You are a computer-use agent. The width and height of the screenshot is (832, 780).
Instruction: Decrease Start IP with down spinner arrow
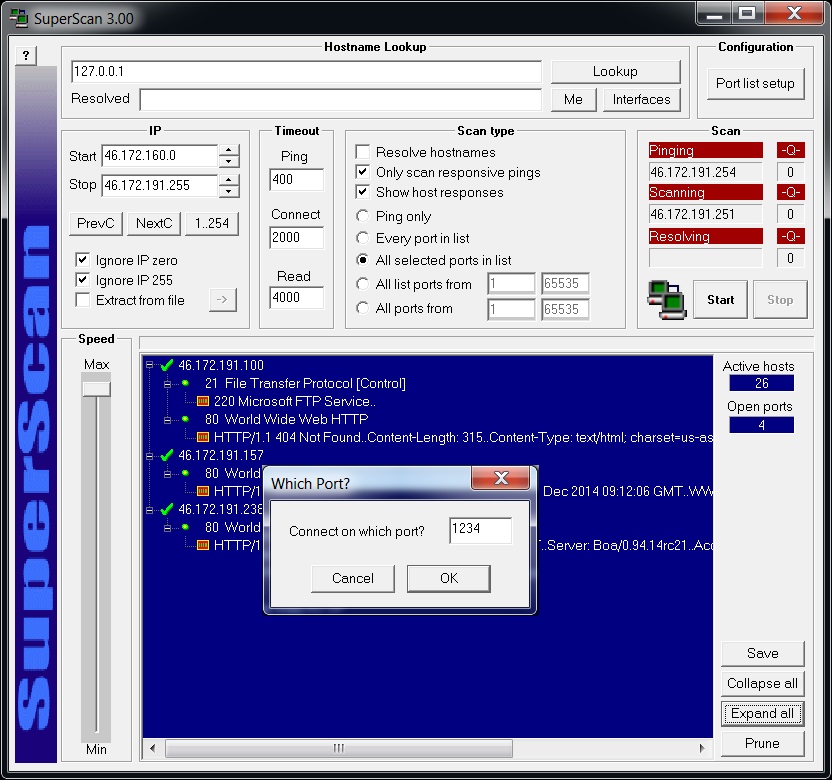pos(229,162)
